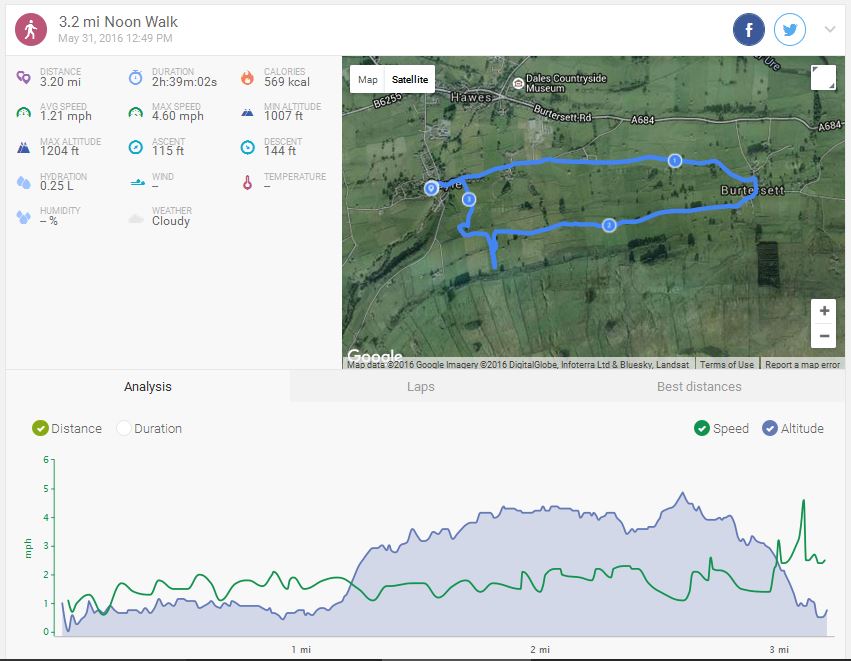The height and width of the screenshot is (661, 851).
Task: Click the temperature thermometer icon
Action: (x=247, y=183)
